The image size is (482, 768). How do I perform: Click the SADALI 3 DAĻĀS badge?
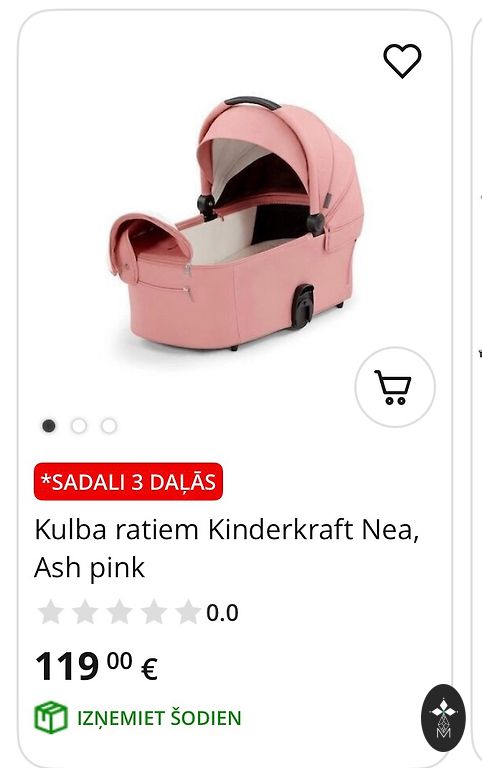coord(128,481)
